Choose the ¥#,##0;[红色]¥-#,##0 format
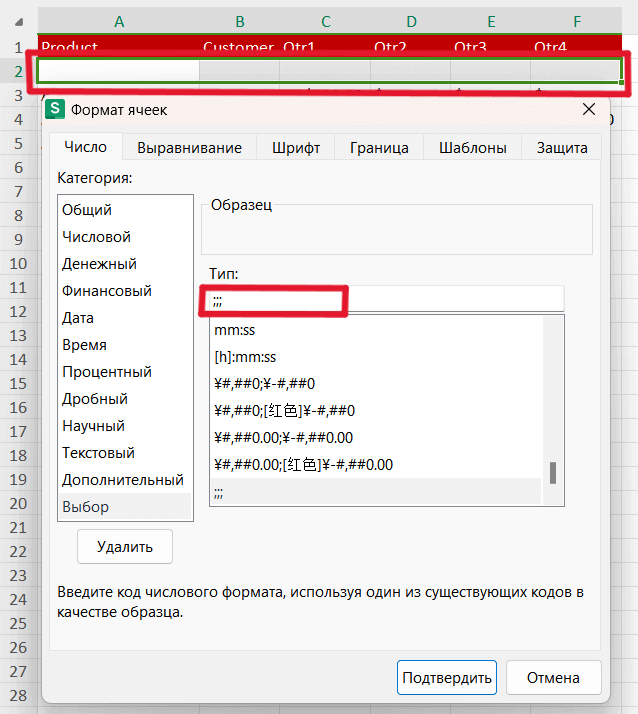This screenshot has height=714, width=638. 376,411
